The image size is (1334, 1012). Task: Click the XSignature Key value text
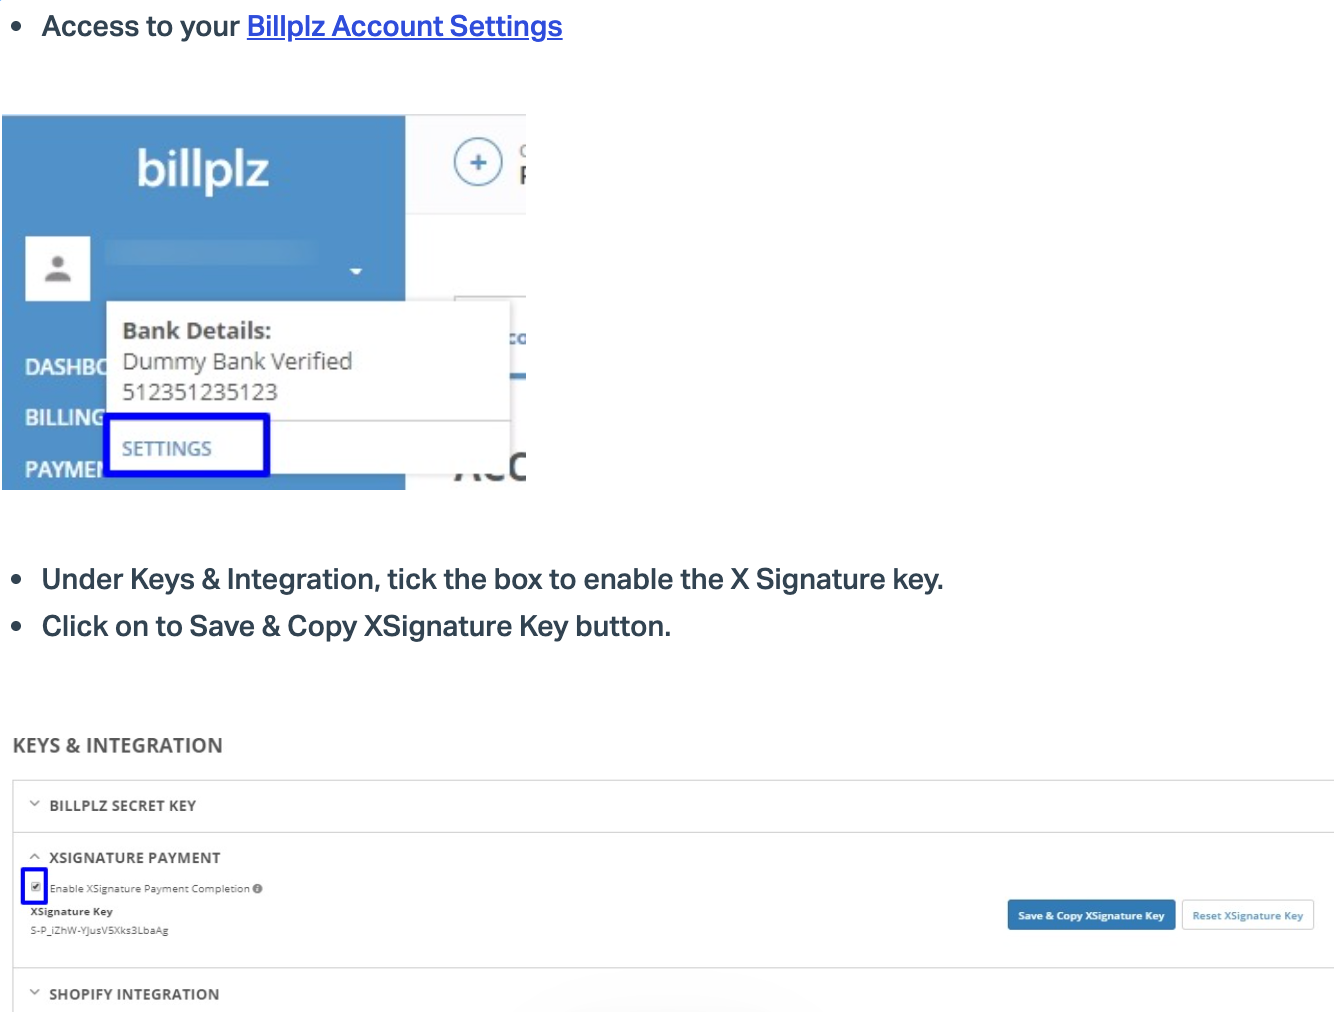pyautogui.click(x=99, y=930)
